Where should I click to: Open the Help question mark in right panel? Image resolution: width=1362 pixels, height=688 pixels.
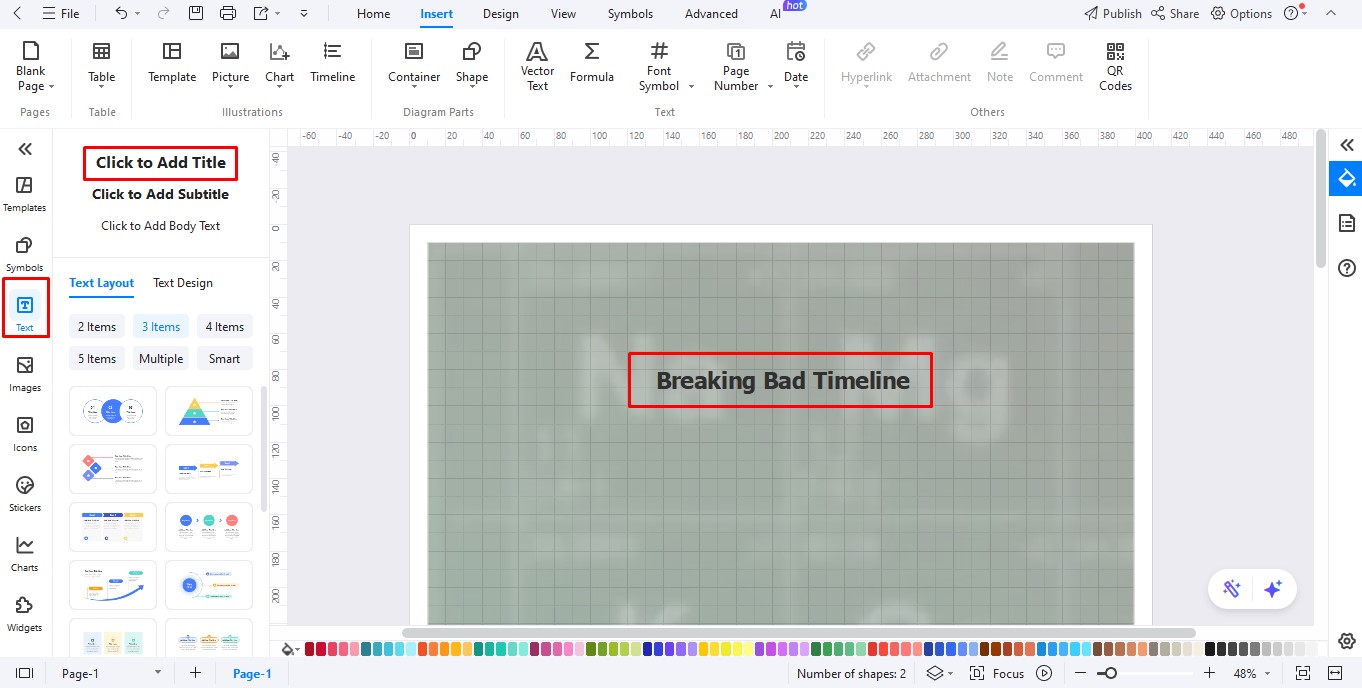[1346, 268]
